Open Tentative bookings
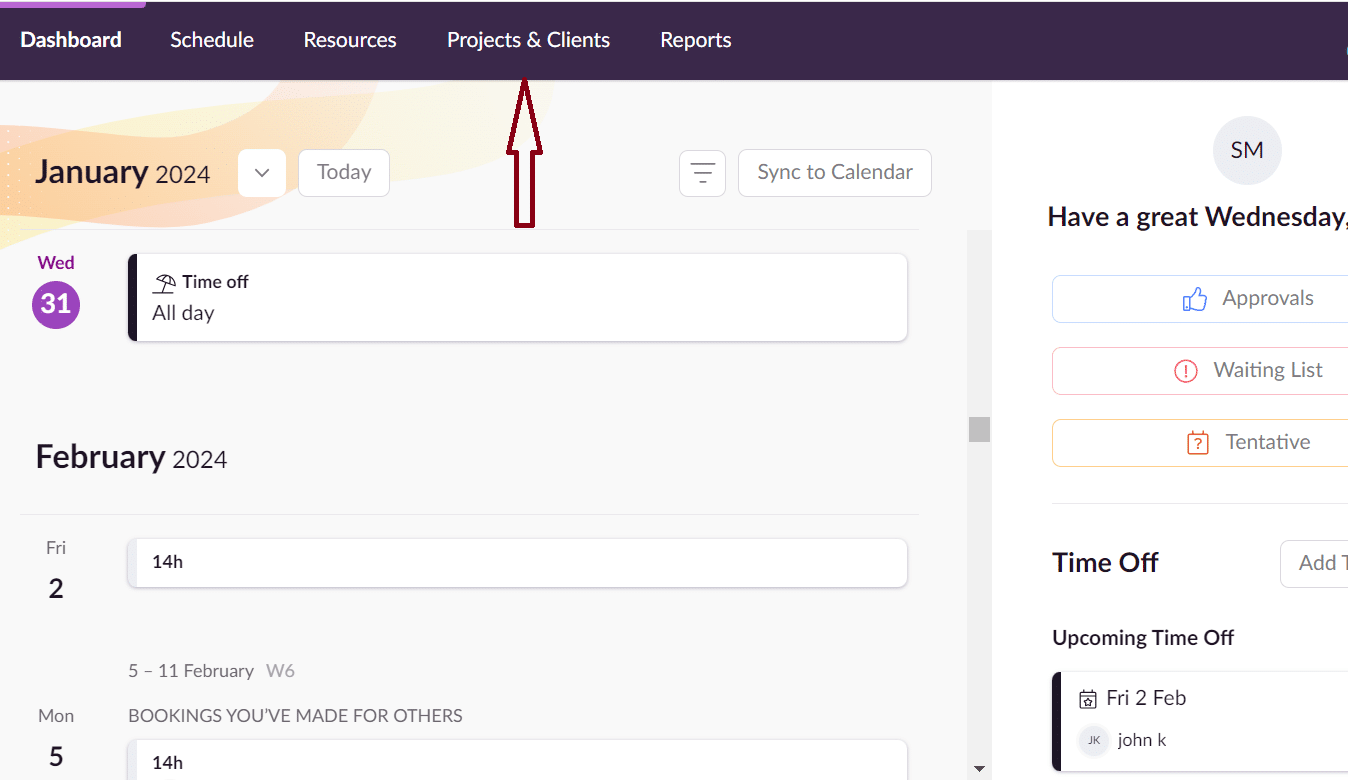The height and width of the screenshot is (780, 1348). point(1200,443)
